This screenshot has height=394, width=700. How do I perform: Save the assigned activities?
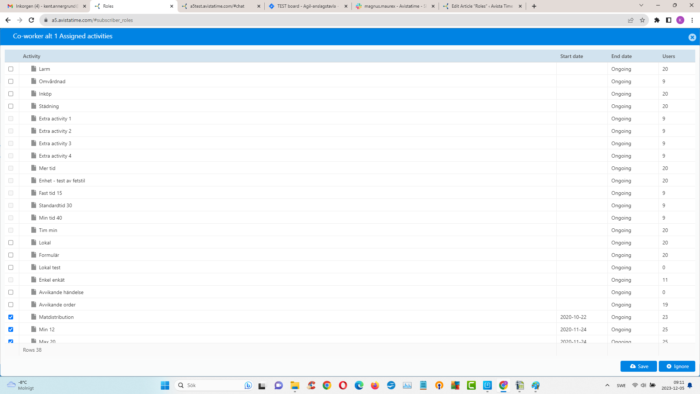coord(638,366)
